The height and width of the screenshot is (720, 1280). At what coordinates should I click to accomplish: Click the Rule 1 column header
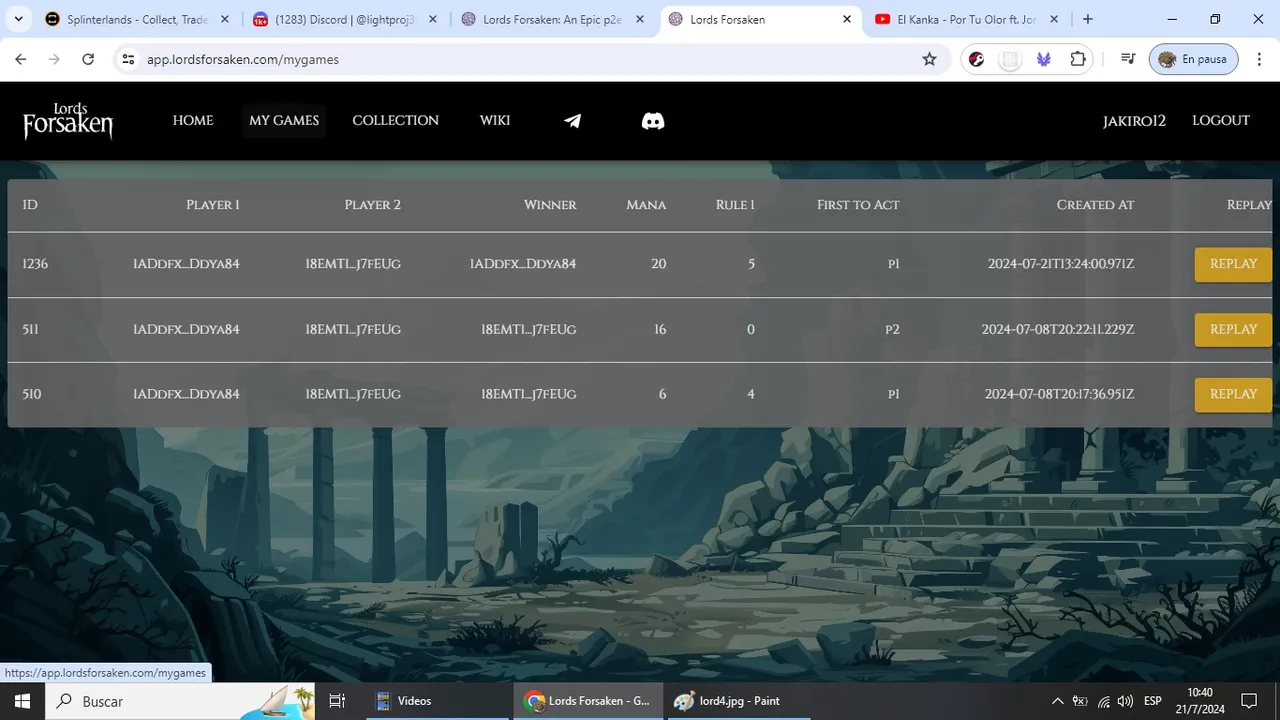735,205
